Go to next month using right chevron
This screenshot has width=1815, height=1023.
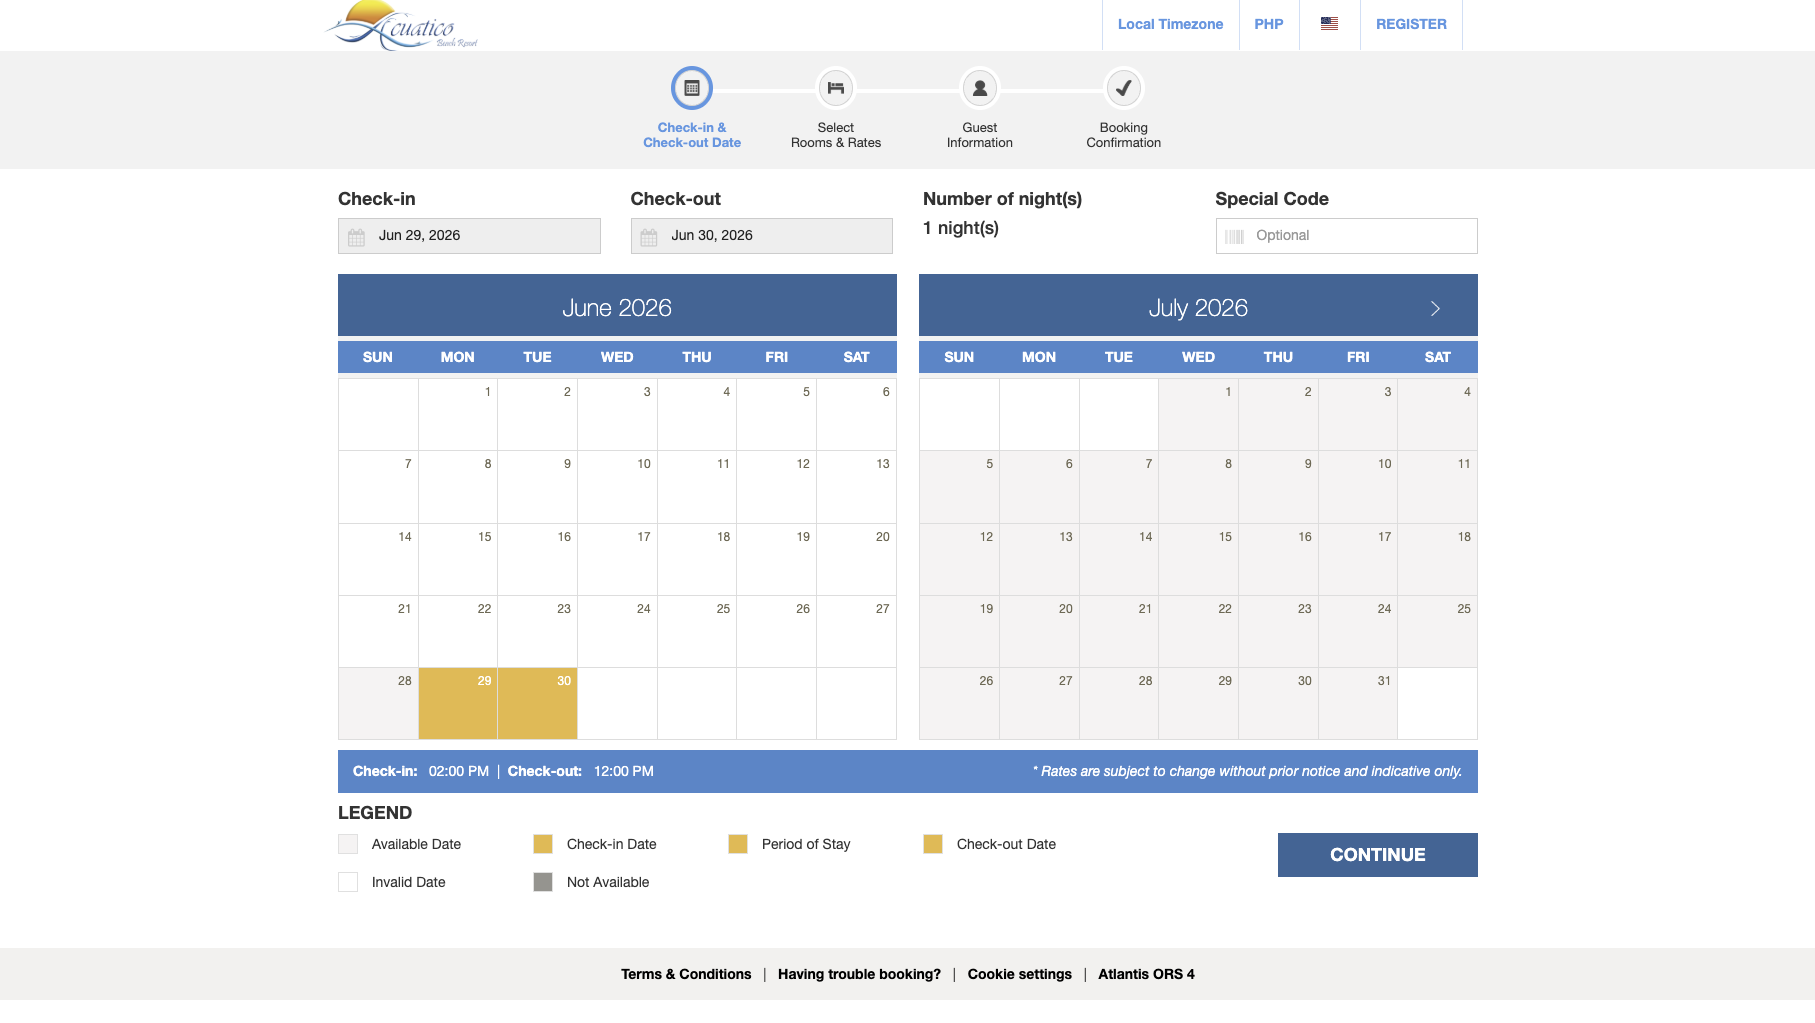tap(1435, 308)
